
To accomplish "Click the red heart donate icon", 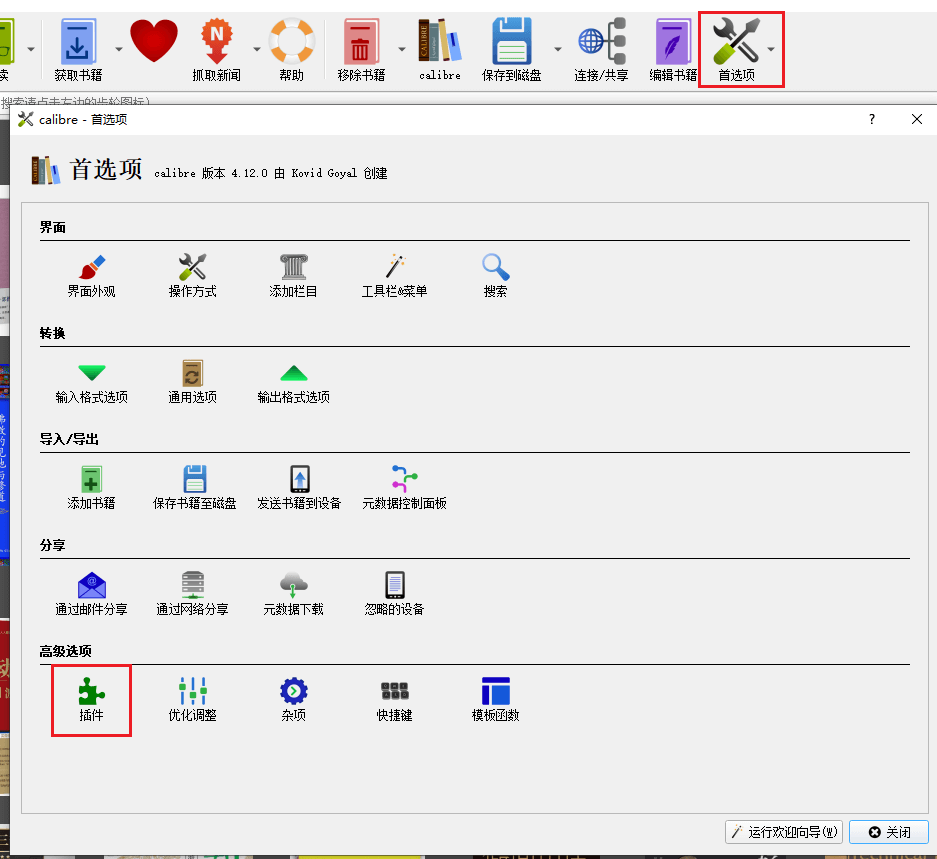I will point(154,41).
